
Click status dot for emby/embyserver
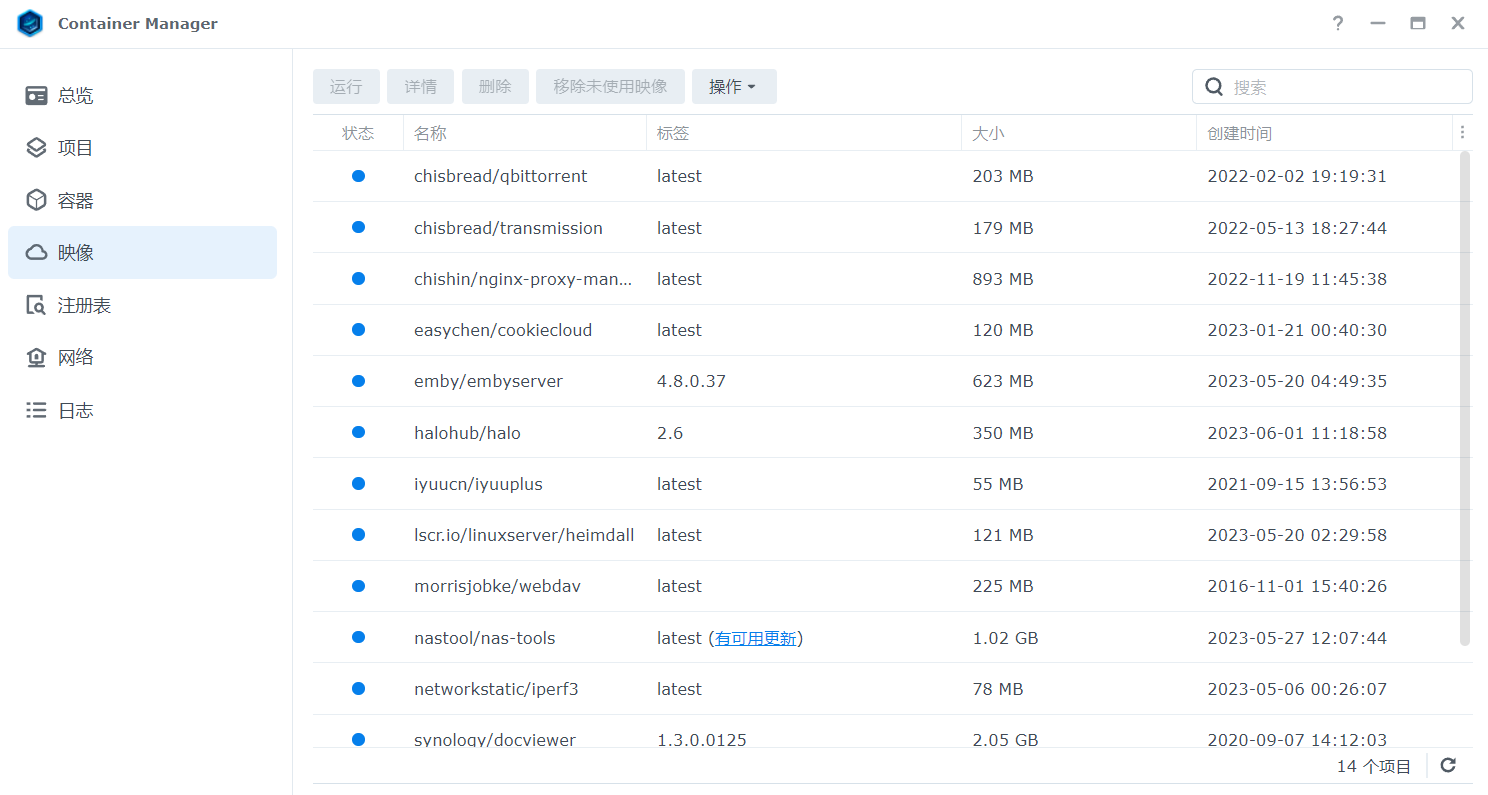coord(358,381)
